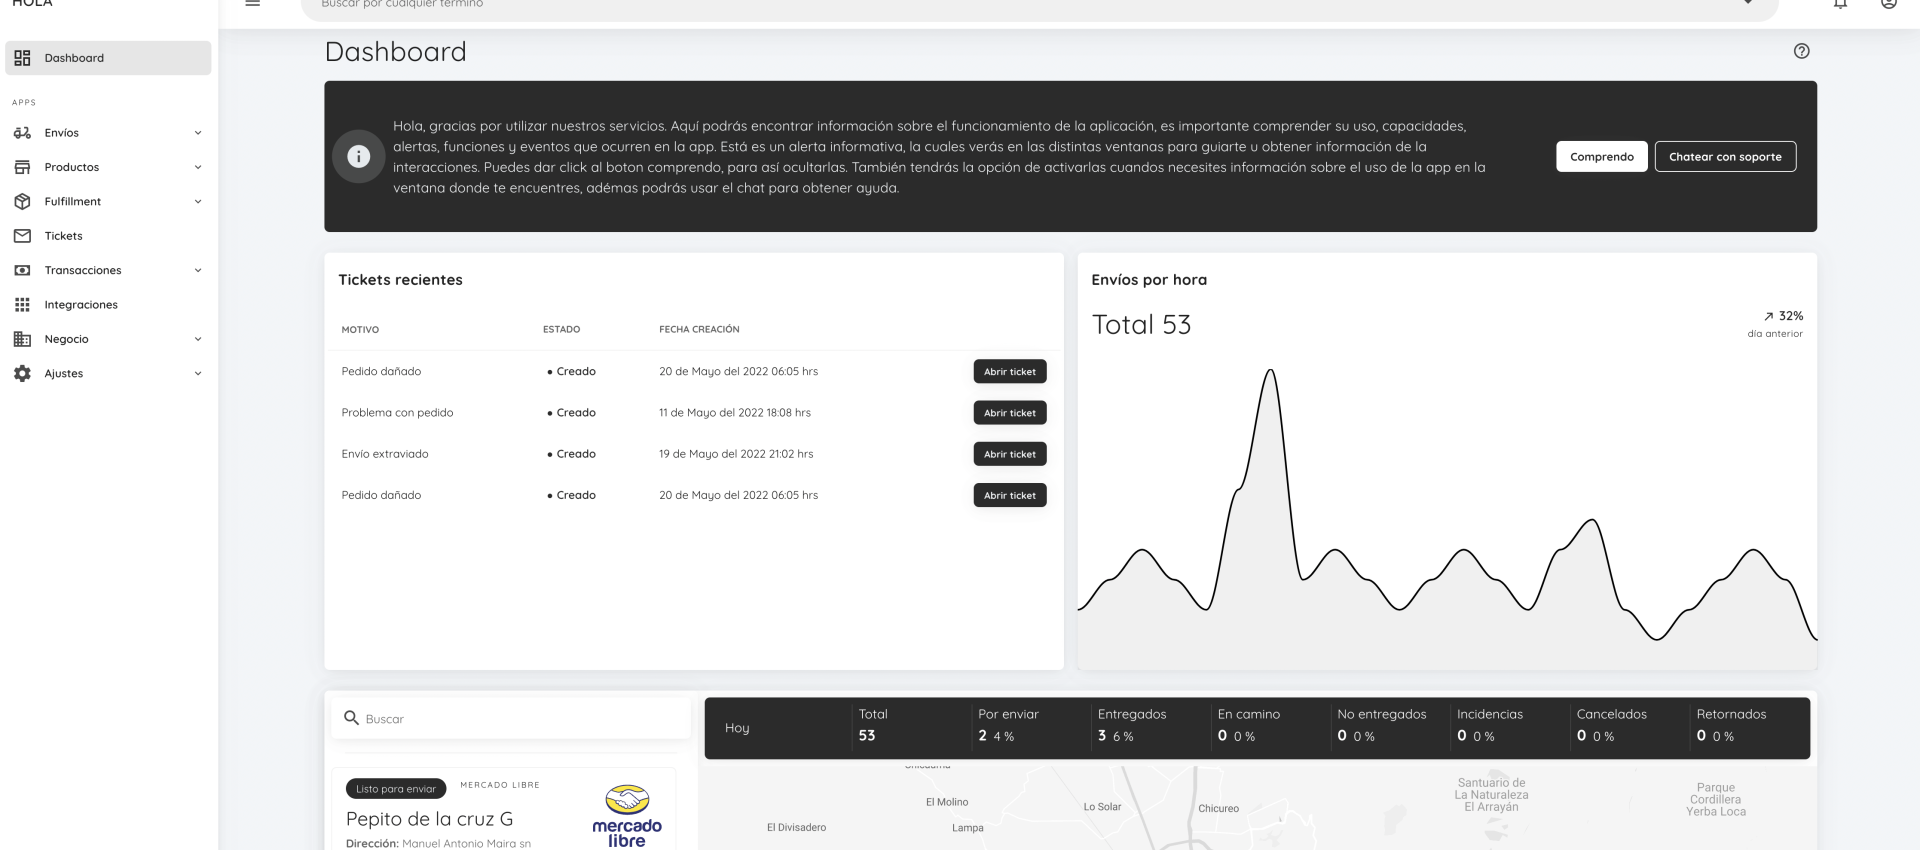Expand the Fulfillment menu chevron
This screenshot has height=850, width=1920.
coord(198,202)
